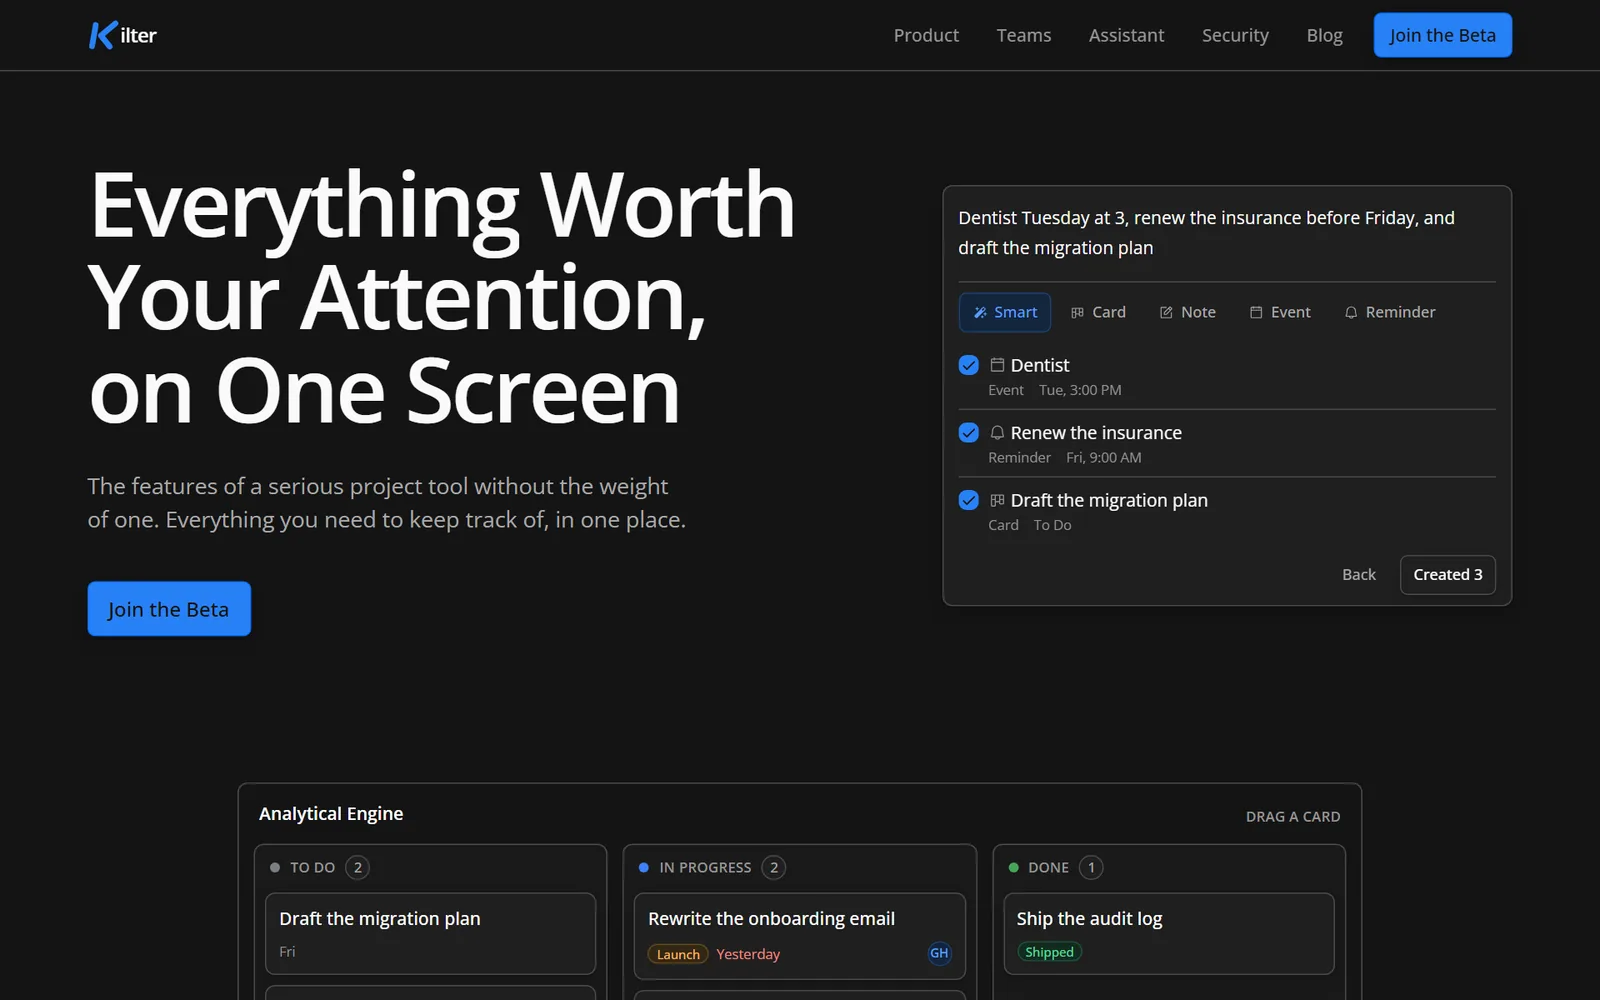
Task: Open the Ship the audit log card
Action: click(1169, 933)
